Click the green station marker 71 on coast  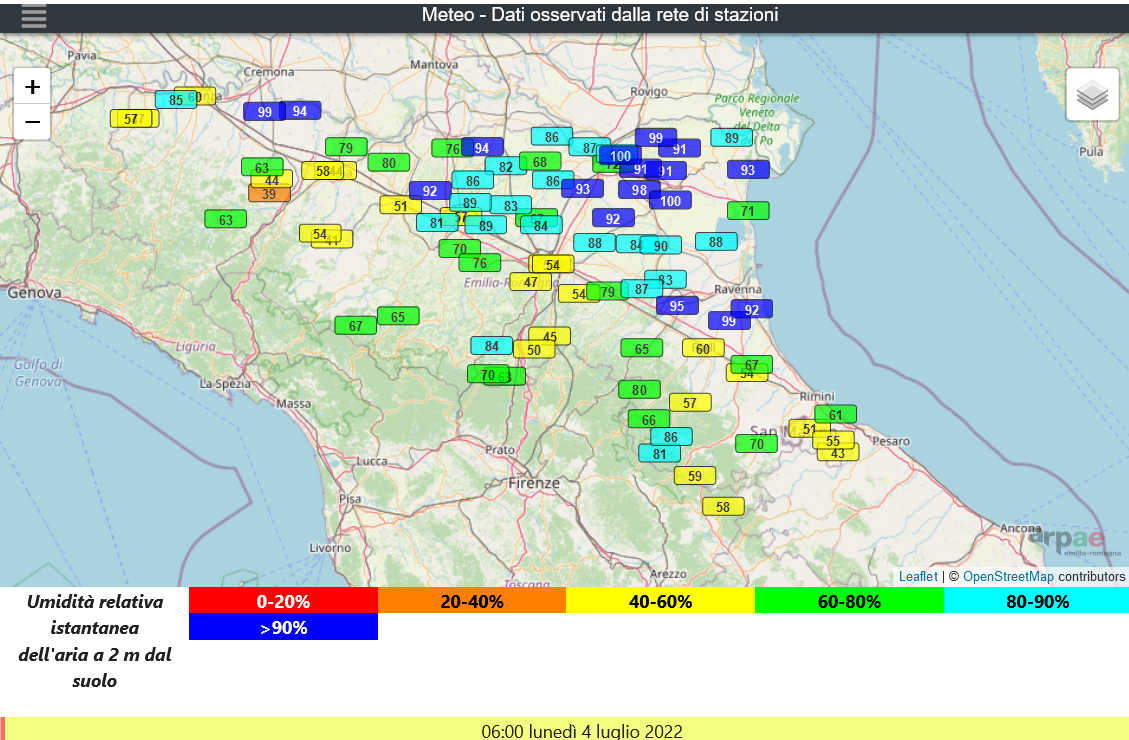point(748,211)
